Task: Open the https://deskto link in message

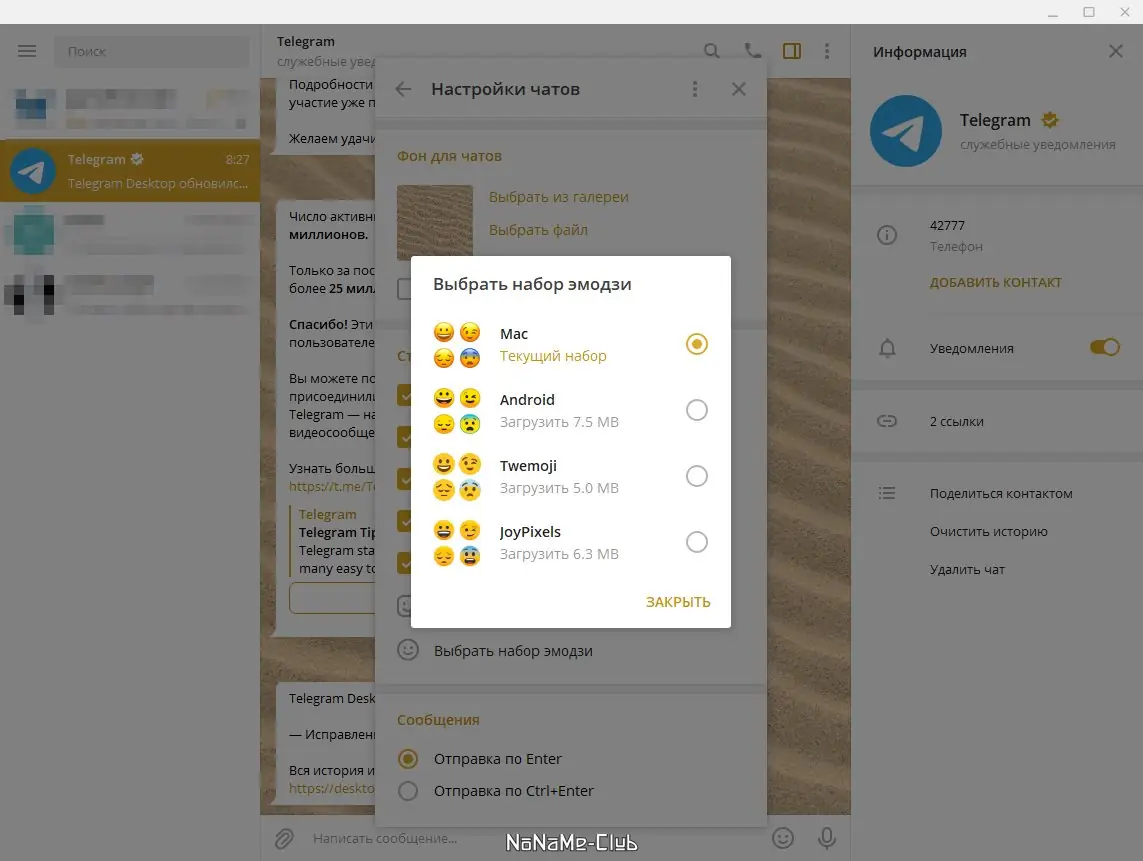Action: pyautogui.click(x=332, y=788)
